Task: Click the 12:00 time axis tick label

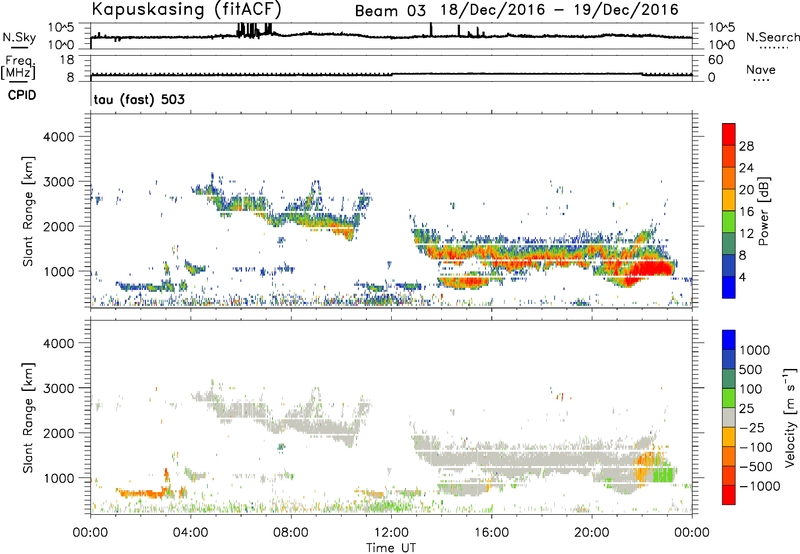Action: pyautogui.click(x=391, y=533)
